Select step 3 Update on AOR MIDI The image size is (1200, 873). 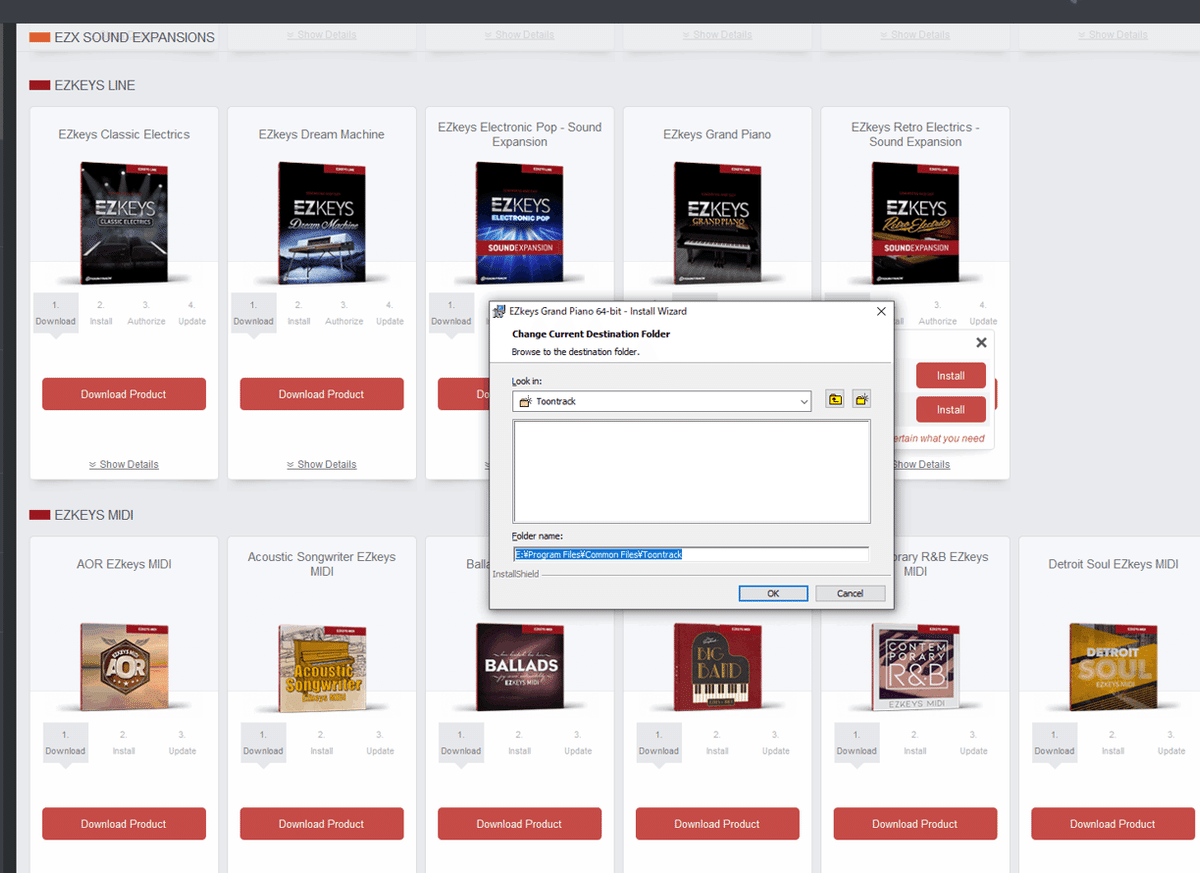click(182, 743)
